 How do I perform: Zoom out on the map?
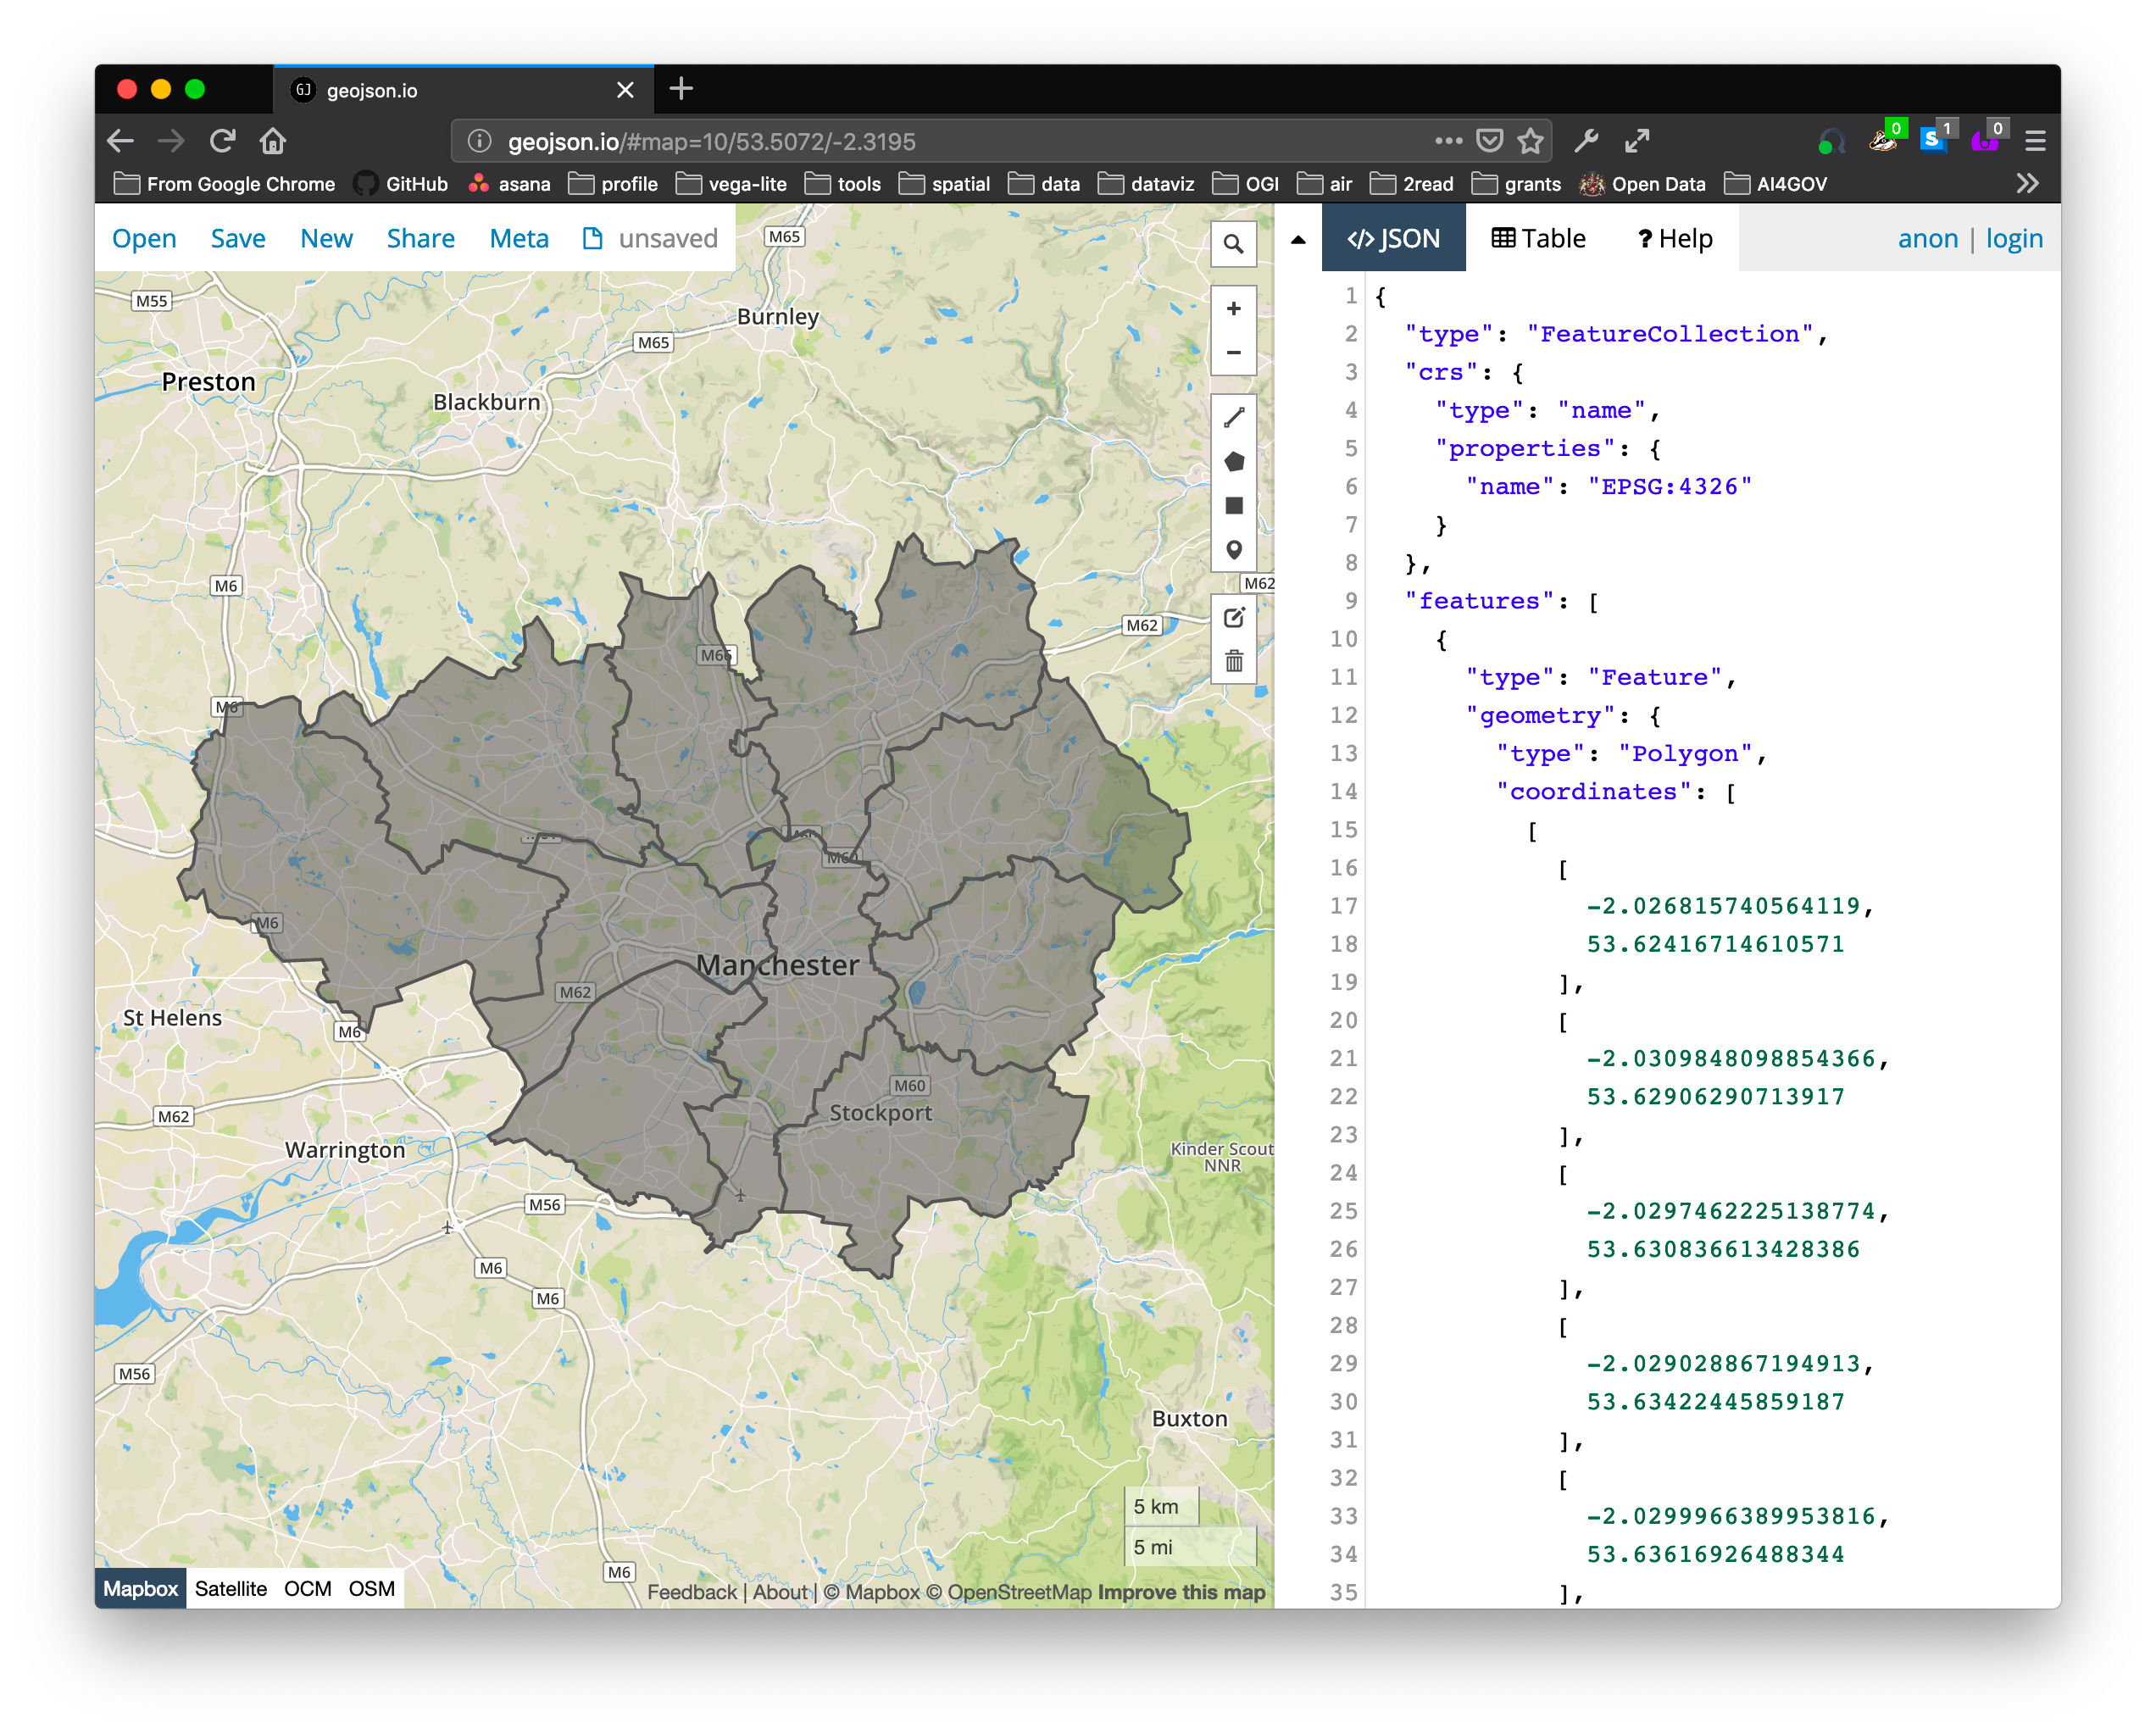pyautogui.click(x=1233, y=353)
